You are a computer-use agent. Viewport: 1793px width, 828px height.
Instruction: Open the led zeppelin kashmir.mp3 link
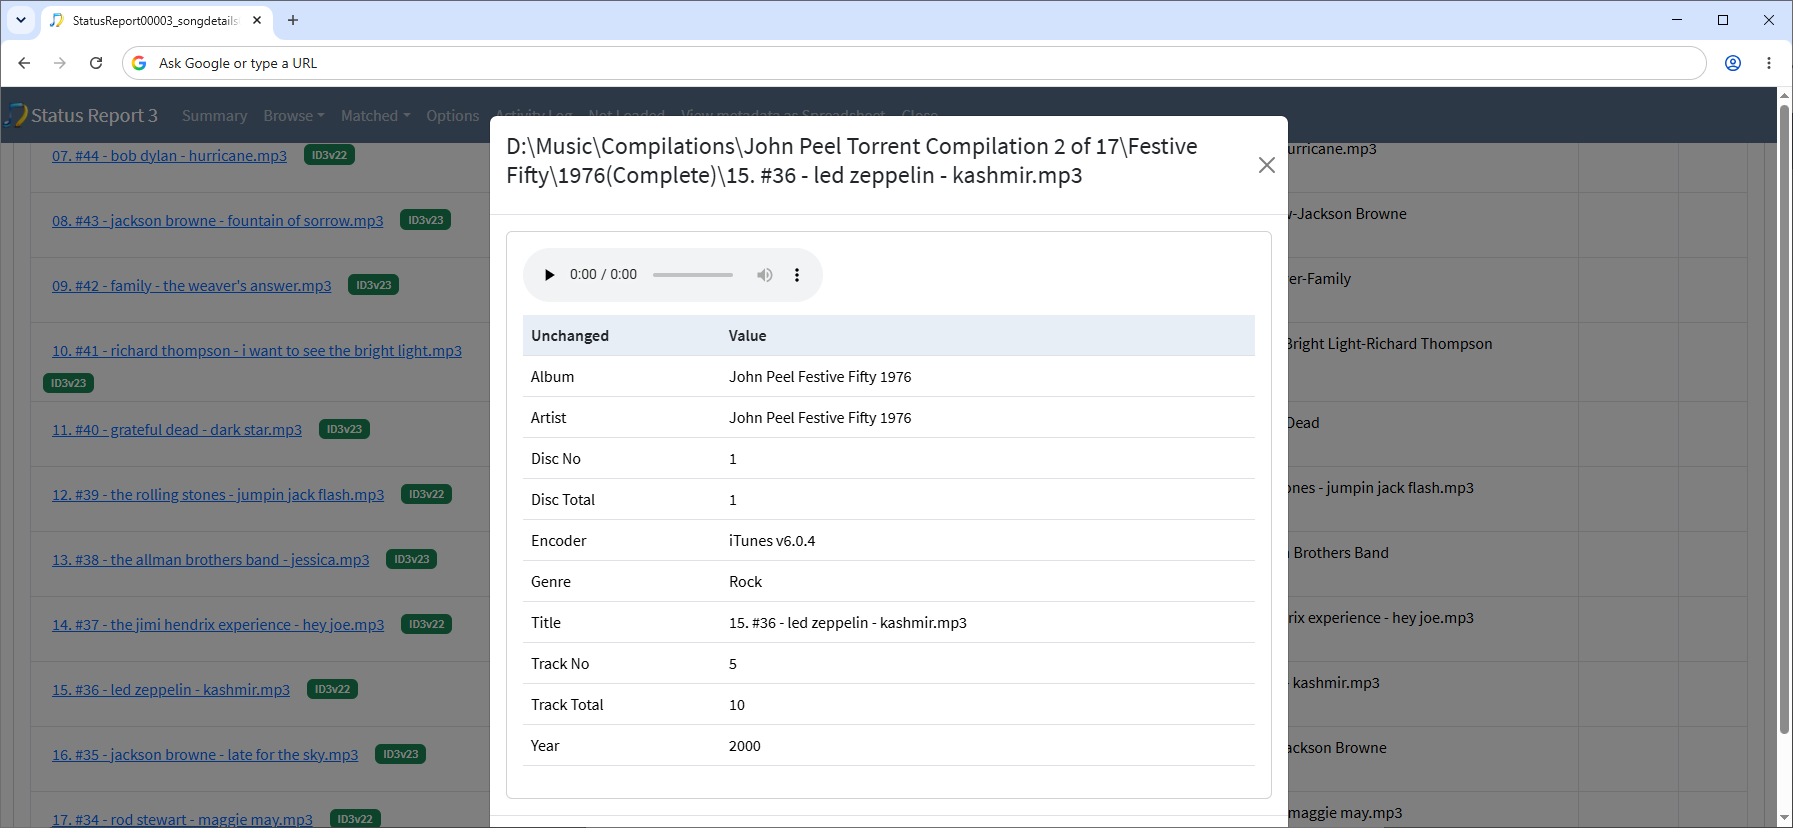[171, 690]
